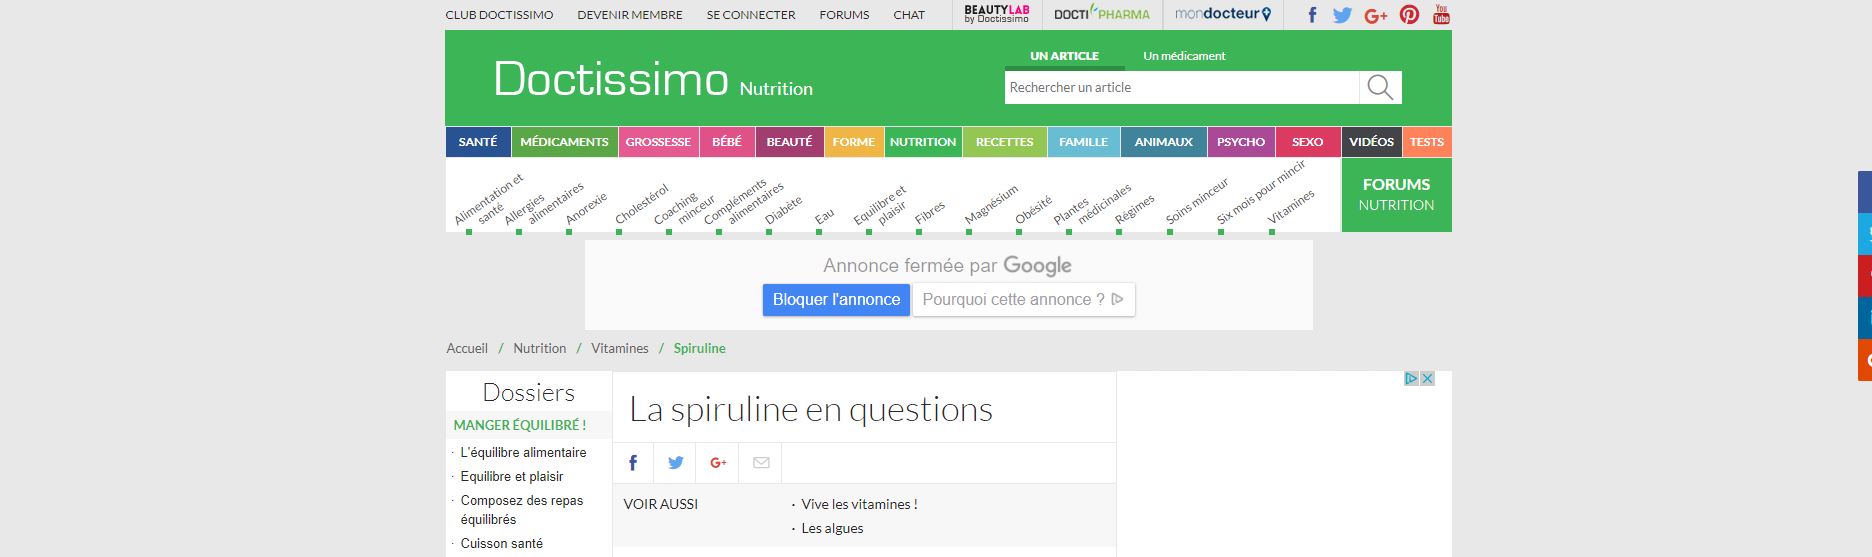Open 'Composez des repas équilibrés' dossier
The image size is (1872, 557).
click(x=522, y=510)
